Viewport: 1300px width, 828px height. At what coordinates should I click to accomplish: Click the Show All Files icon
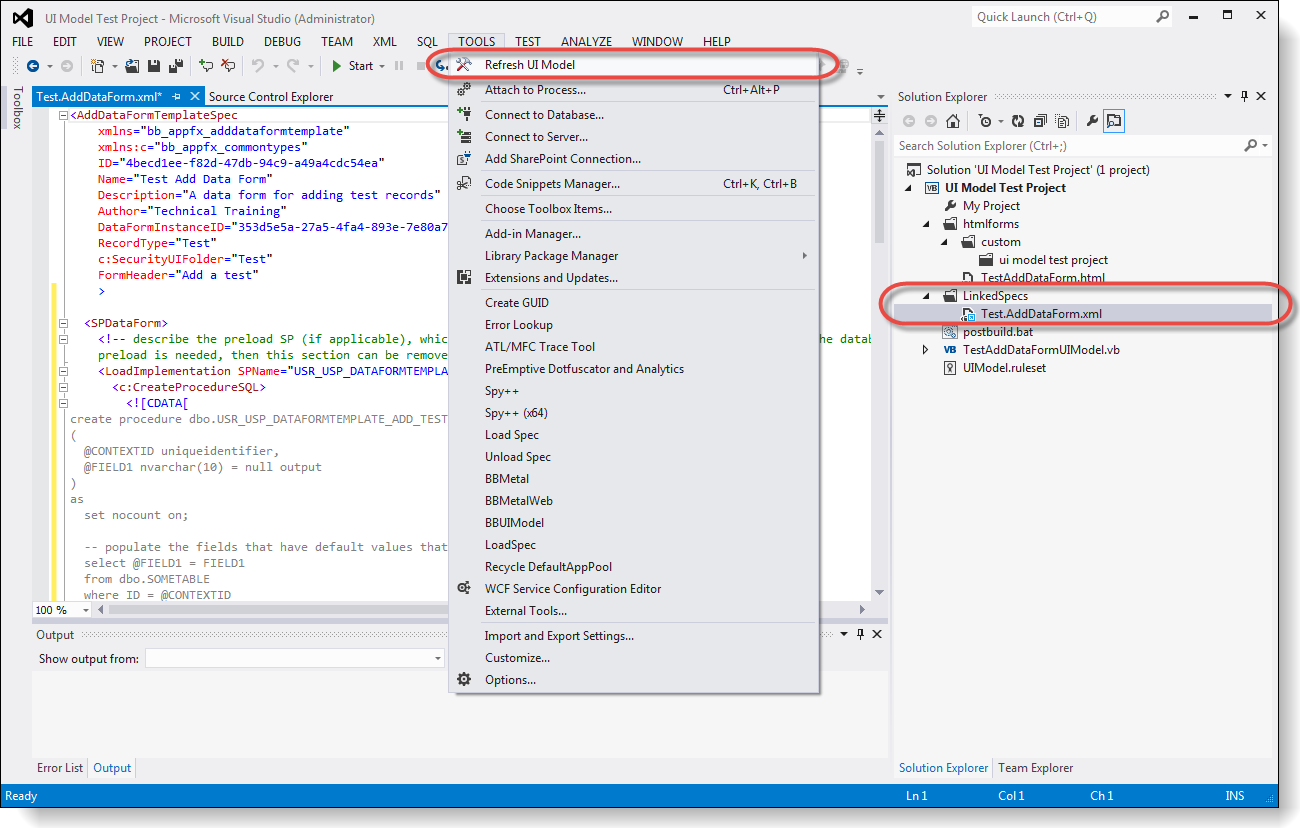(1062, 121)
